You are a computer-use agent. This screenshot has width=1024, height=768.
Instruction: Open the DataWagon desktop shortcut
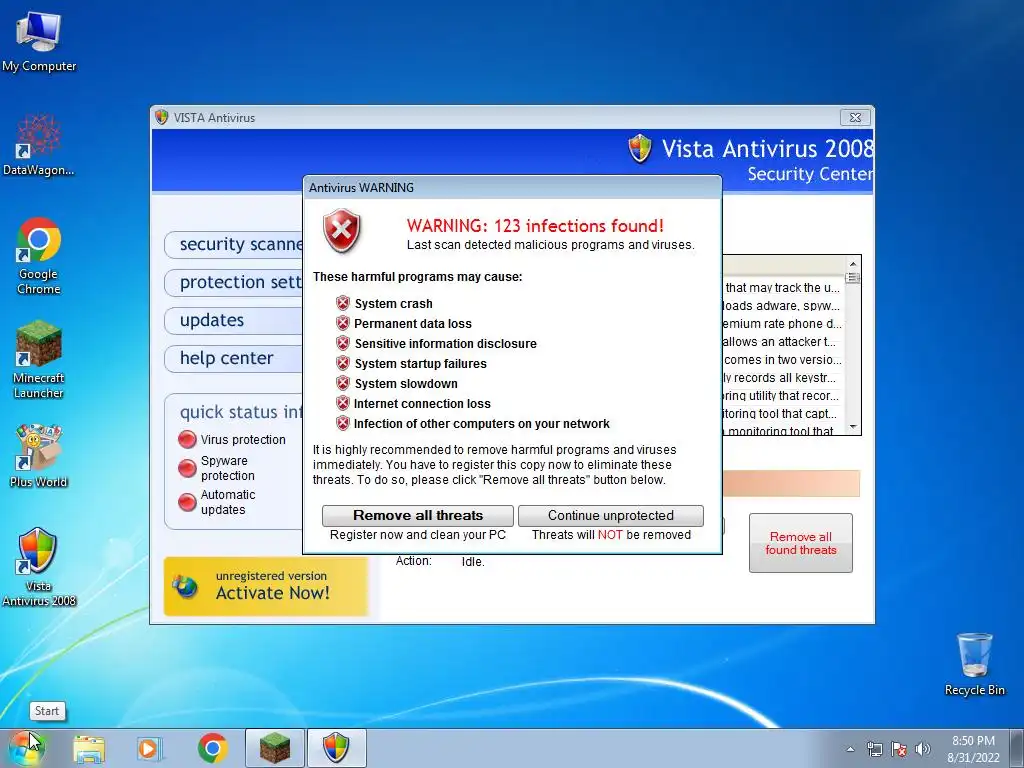click(x=39, y=145)
